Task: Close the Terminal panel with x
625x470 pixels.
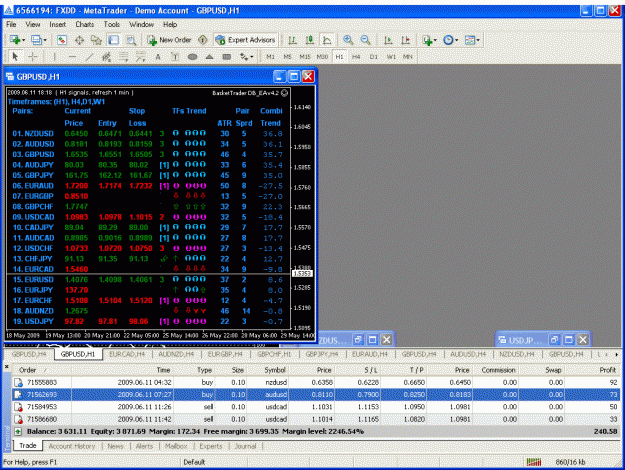Action: [6, 366]
